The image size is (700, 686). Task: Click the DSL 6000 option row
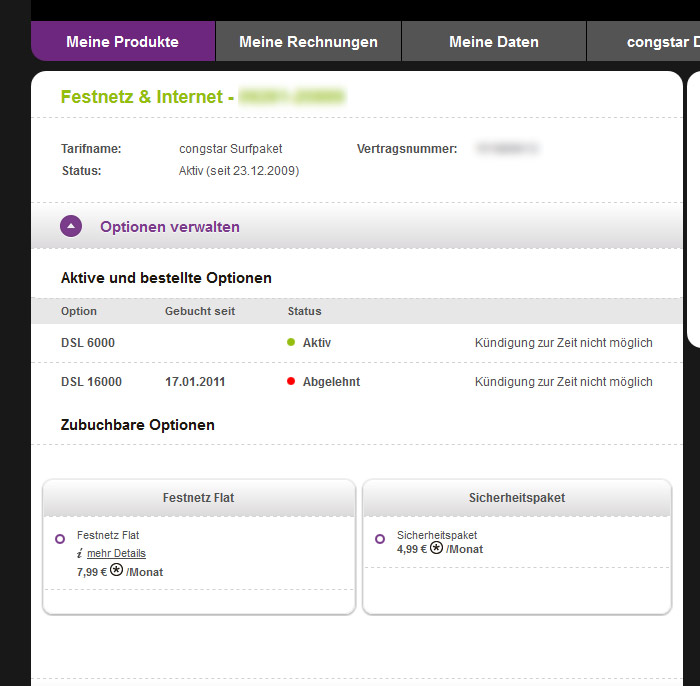pyautogui.click(x=88, y=343)
